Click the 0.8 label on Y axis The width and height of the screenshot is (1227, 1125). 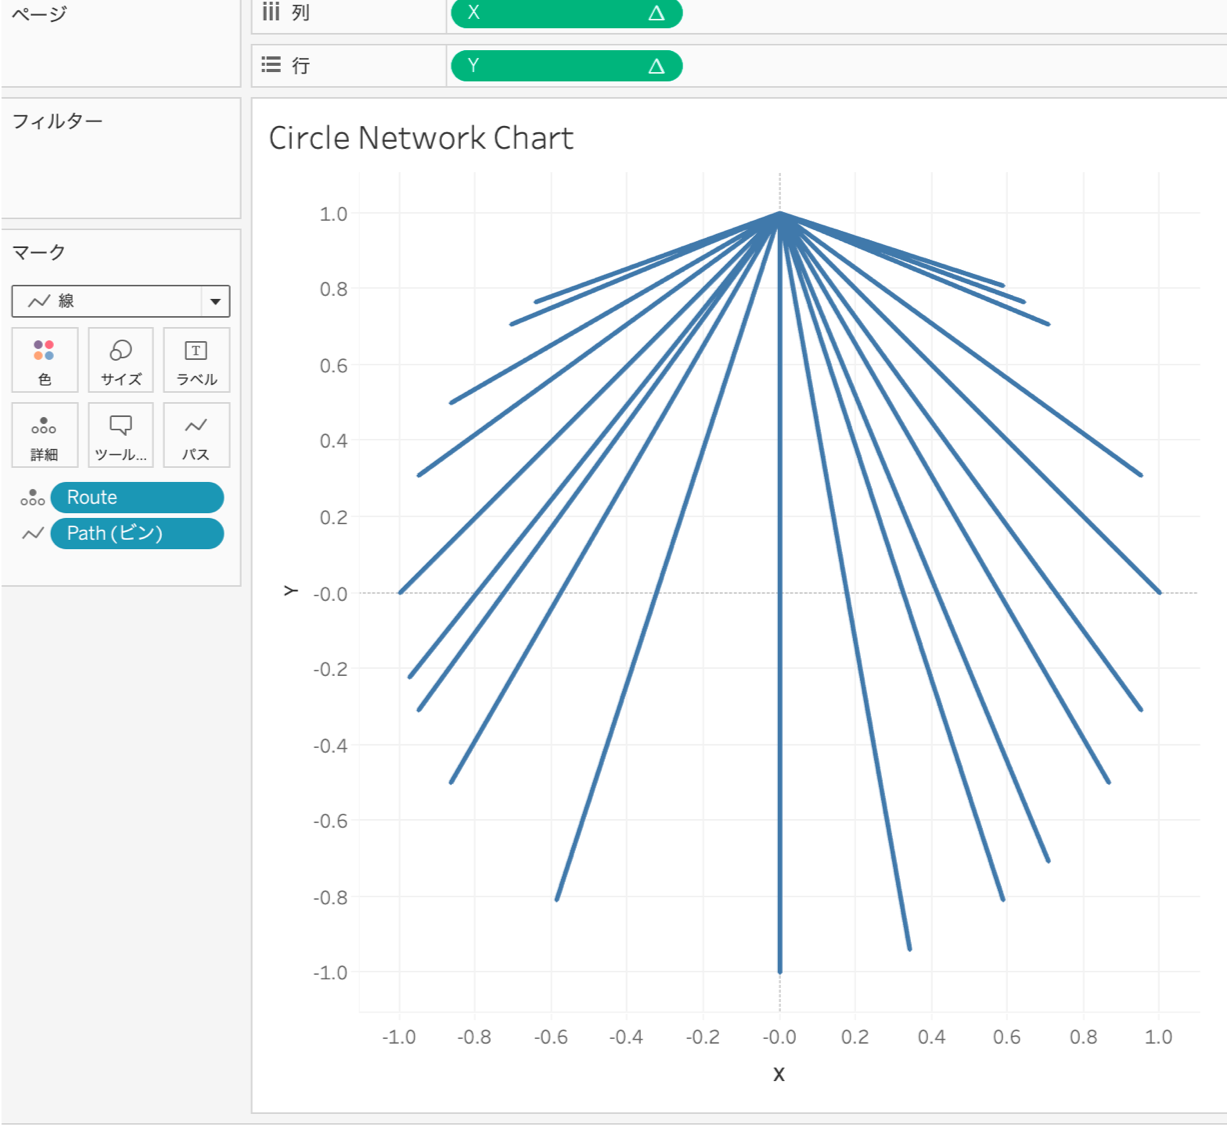333,289
